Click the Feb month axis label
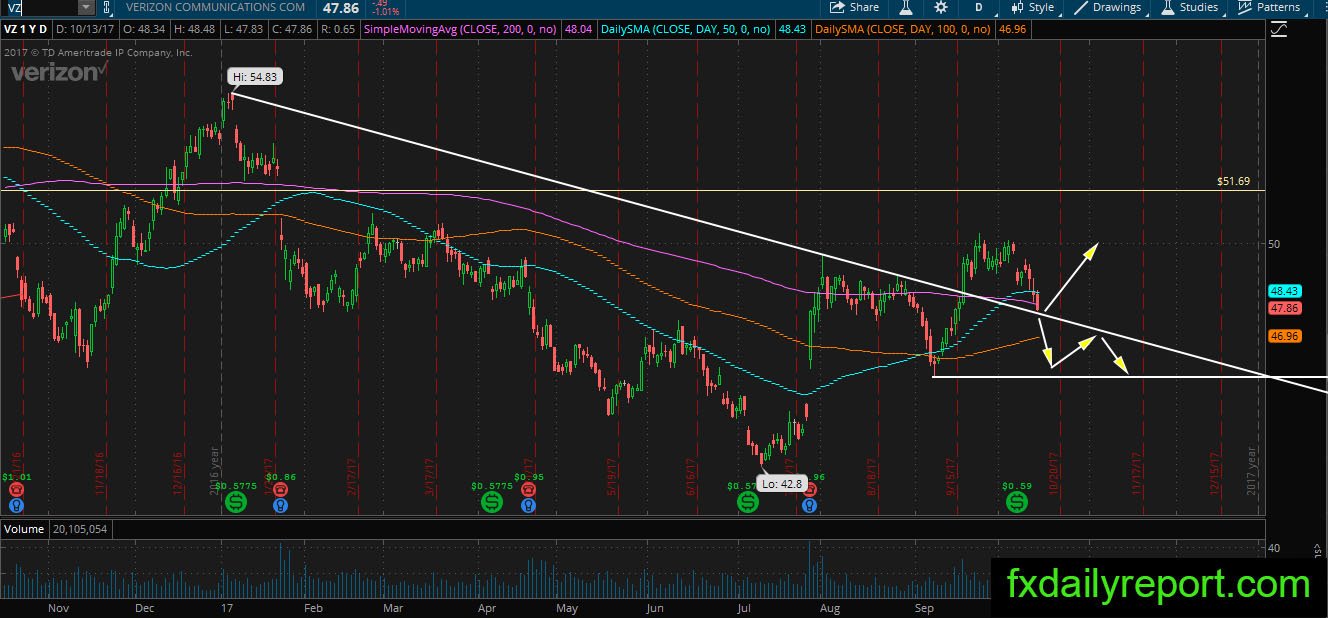 [x=313, y=607]
